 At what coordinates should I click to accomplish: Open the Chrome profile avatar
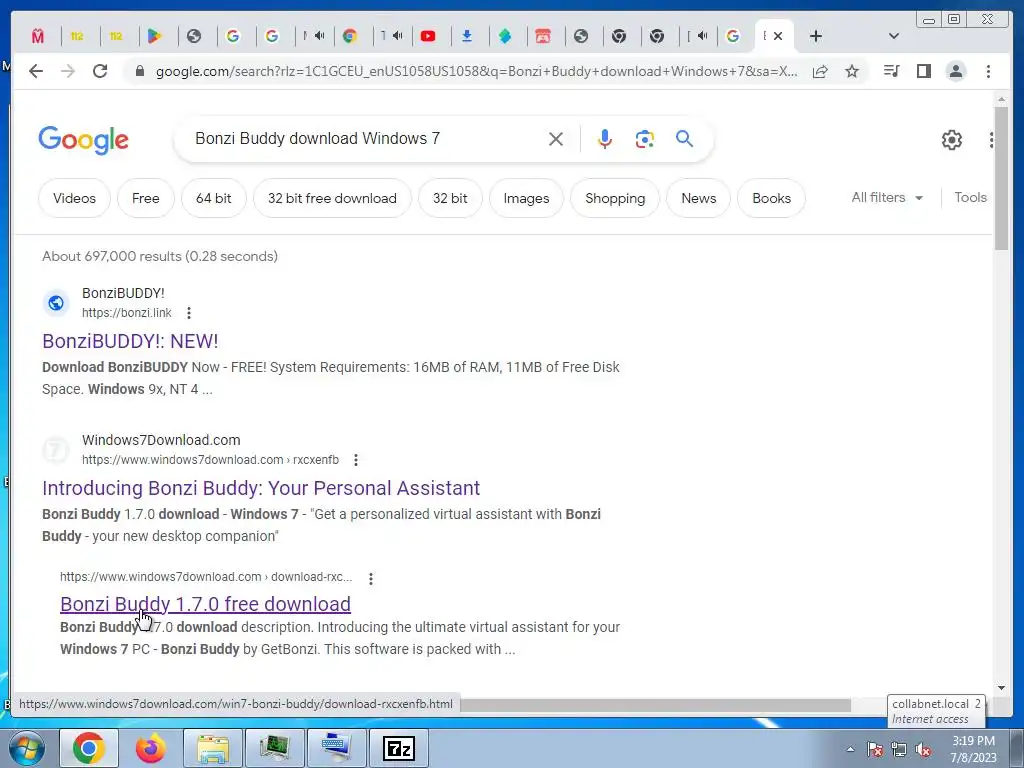pyautogui.click(x=956, y=71)
